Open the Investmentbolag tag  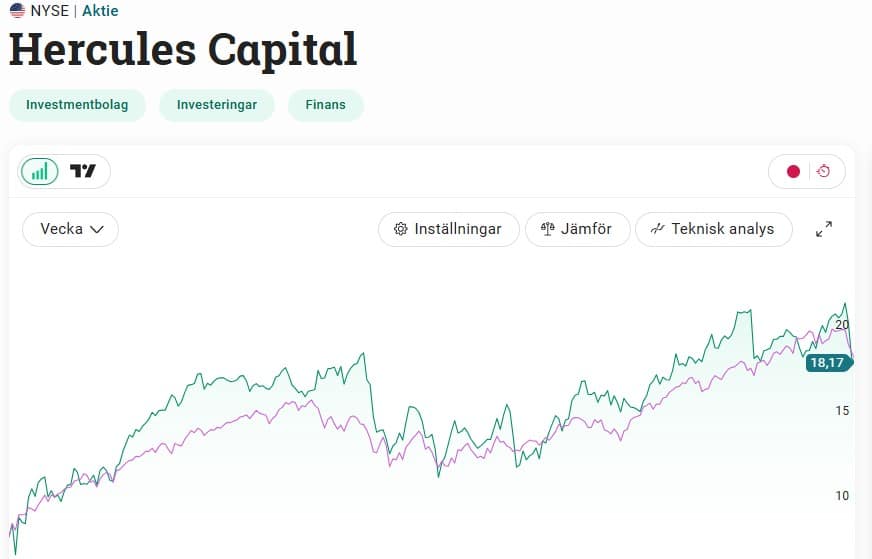pyautogui.click(x=77, y=105)
